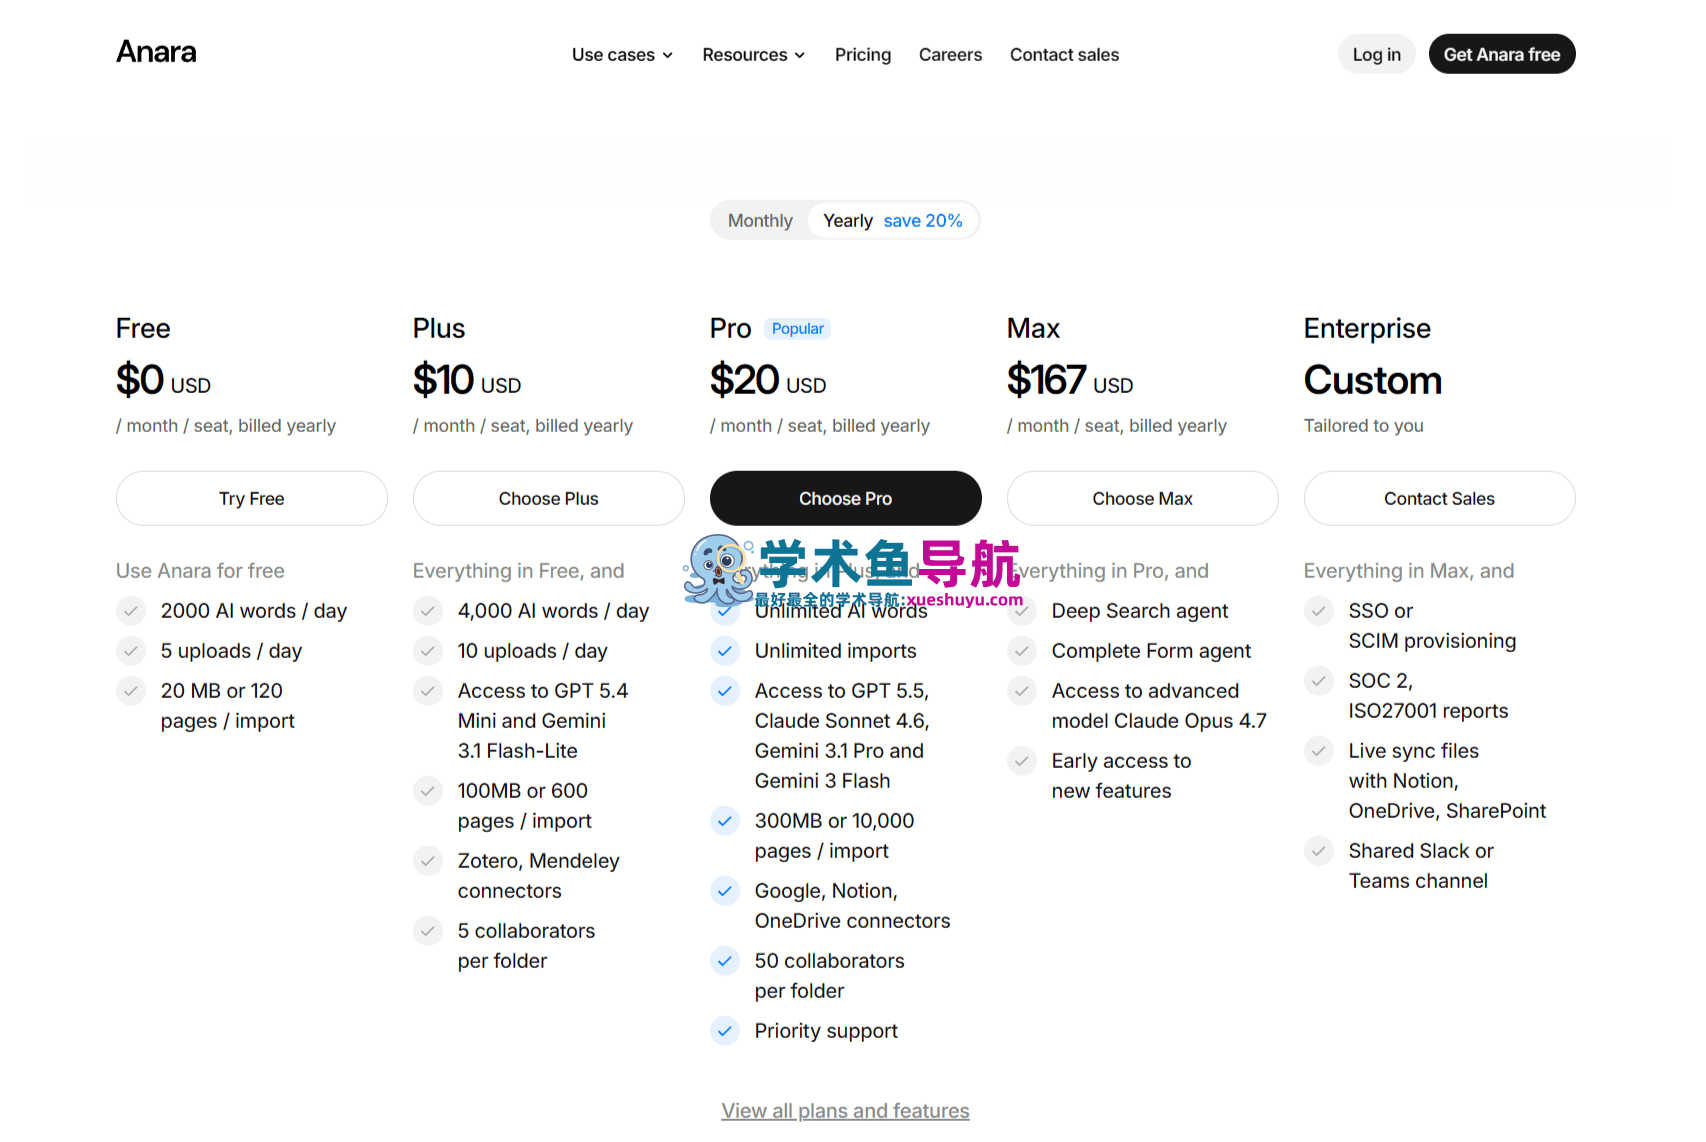Image resolution: width=1706 pixels, height=1142 pixels.
Task: Click '4,000 AI words / day' feature
Action: (x=554, y=611)
